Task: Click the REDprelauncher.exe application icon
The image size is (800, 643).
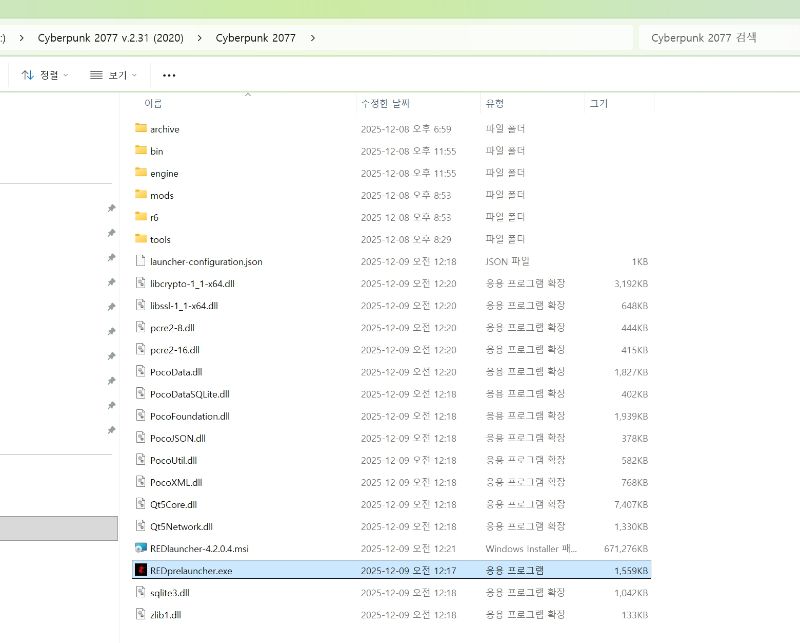Action: click(x=141, y=570)
